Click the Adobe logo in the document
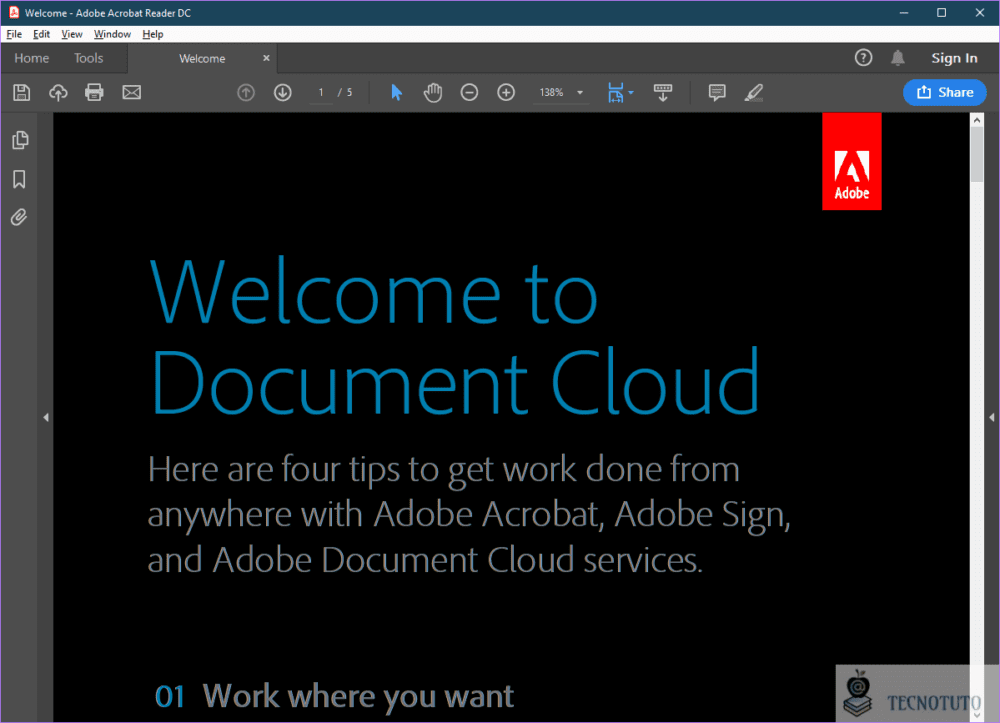This screenshot has width=1000, height=723. tap(852, 161)
